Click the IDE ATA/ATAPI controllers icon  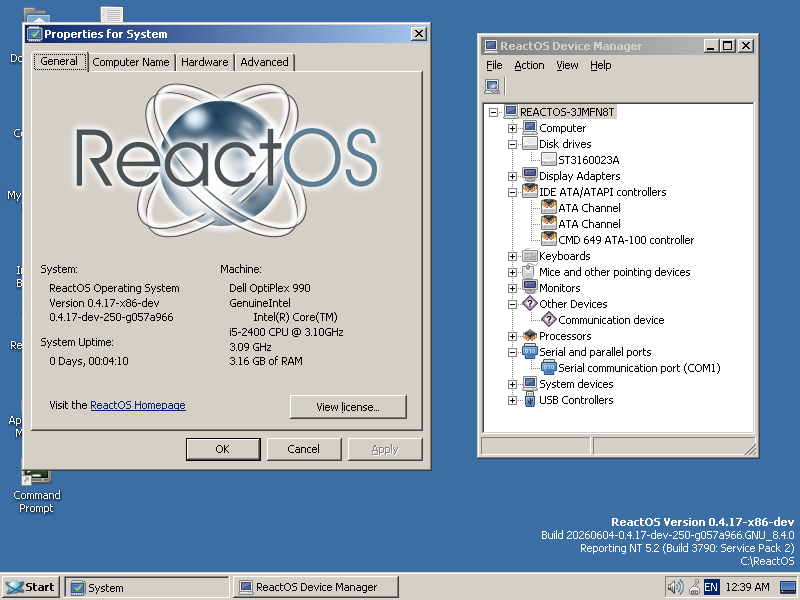click(530, 192)
